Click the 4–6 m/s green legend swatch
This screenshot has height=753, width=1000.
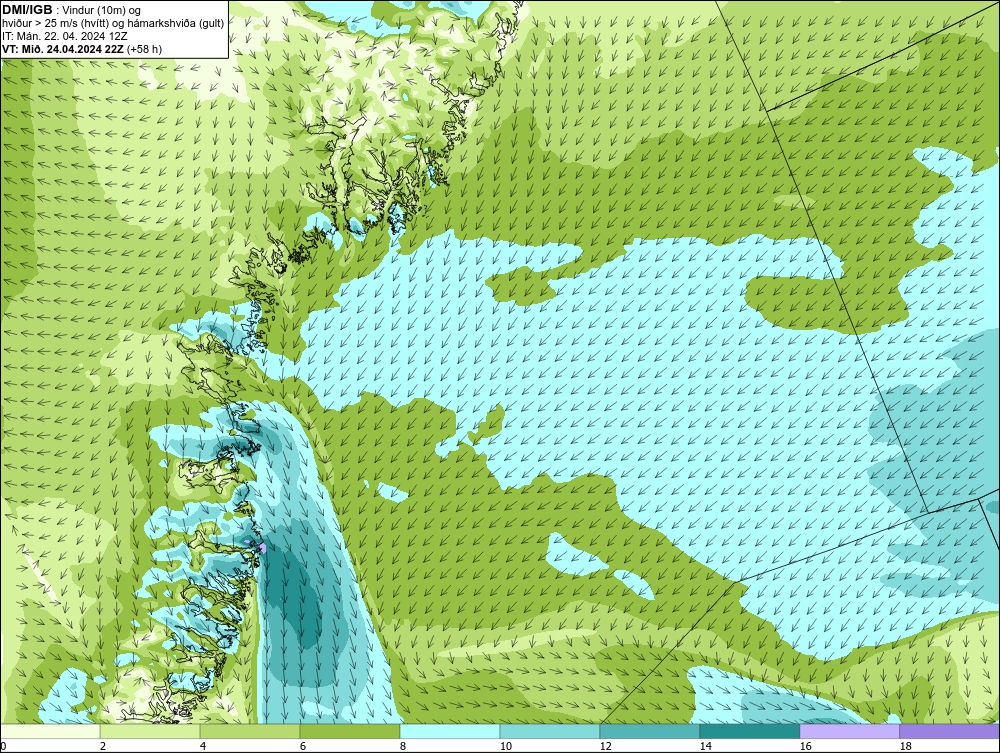[x=250, y=731]
